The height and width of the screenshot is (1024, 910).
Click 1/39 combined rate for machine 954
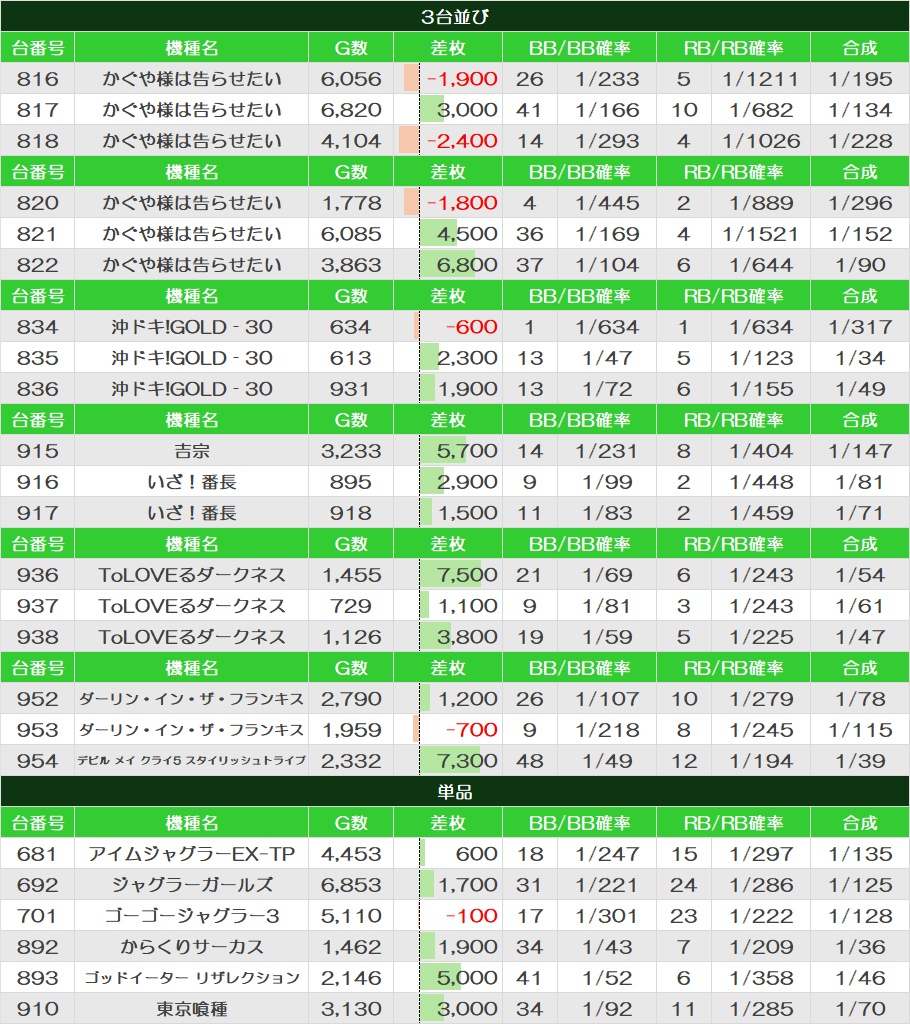[860, 761]
